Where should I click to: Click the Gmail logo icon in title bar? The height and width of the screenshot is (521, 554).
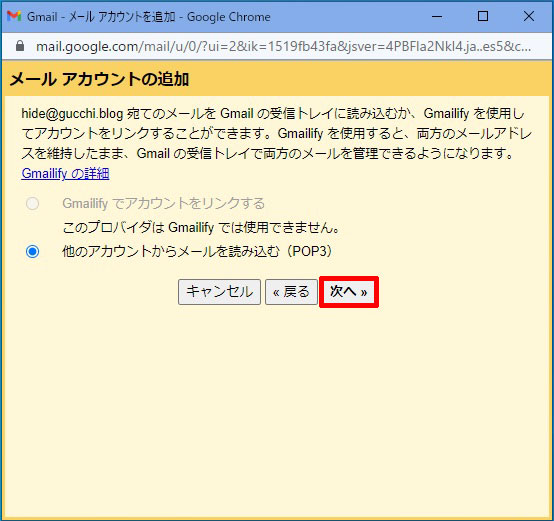click(14, 16)
